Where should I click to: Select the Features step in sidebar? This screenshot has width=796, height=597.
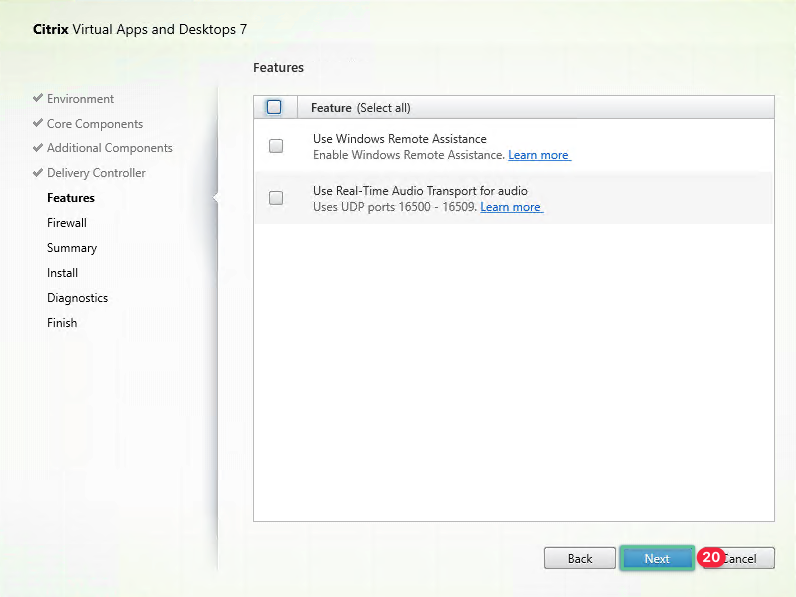tap(71, 198)
